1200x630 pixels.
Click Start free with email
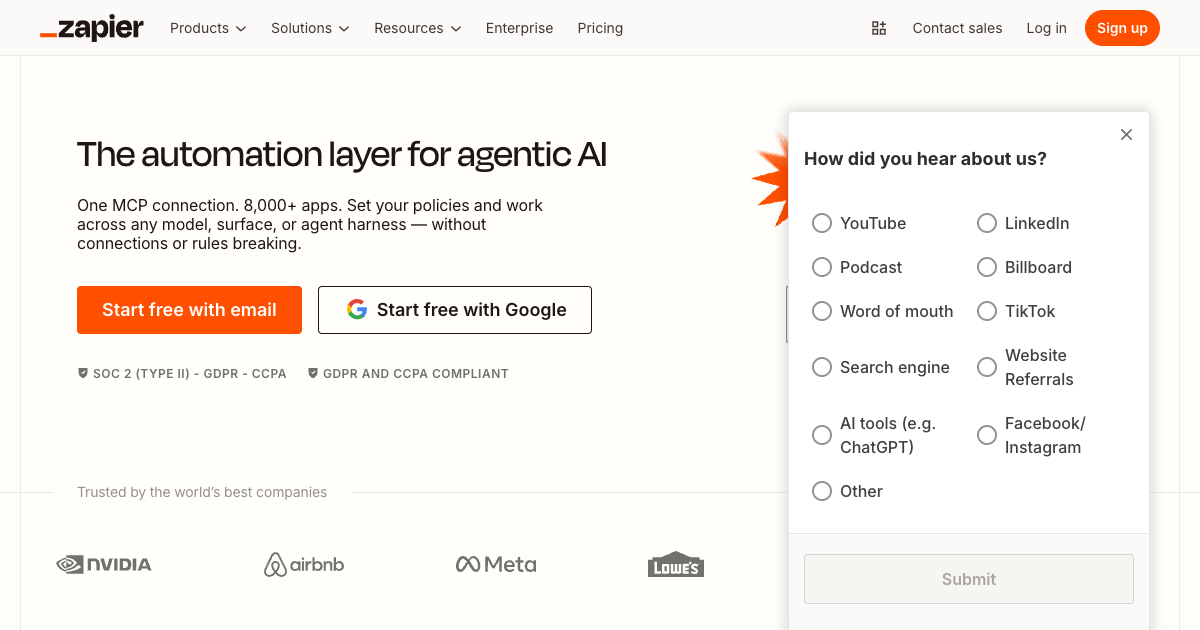tap(189, 310)
